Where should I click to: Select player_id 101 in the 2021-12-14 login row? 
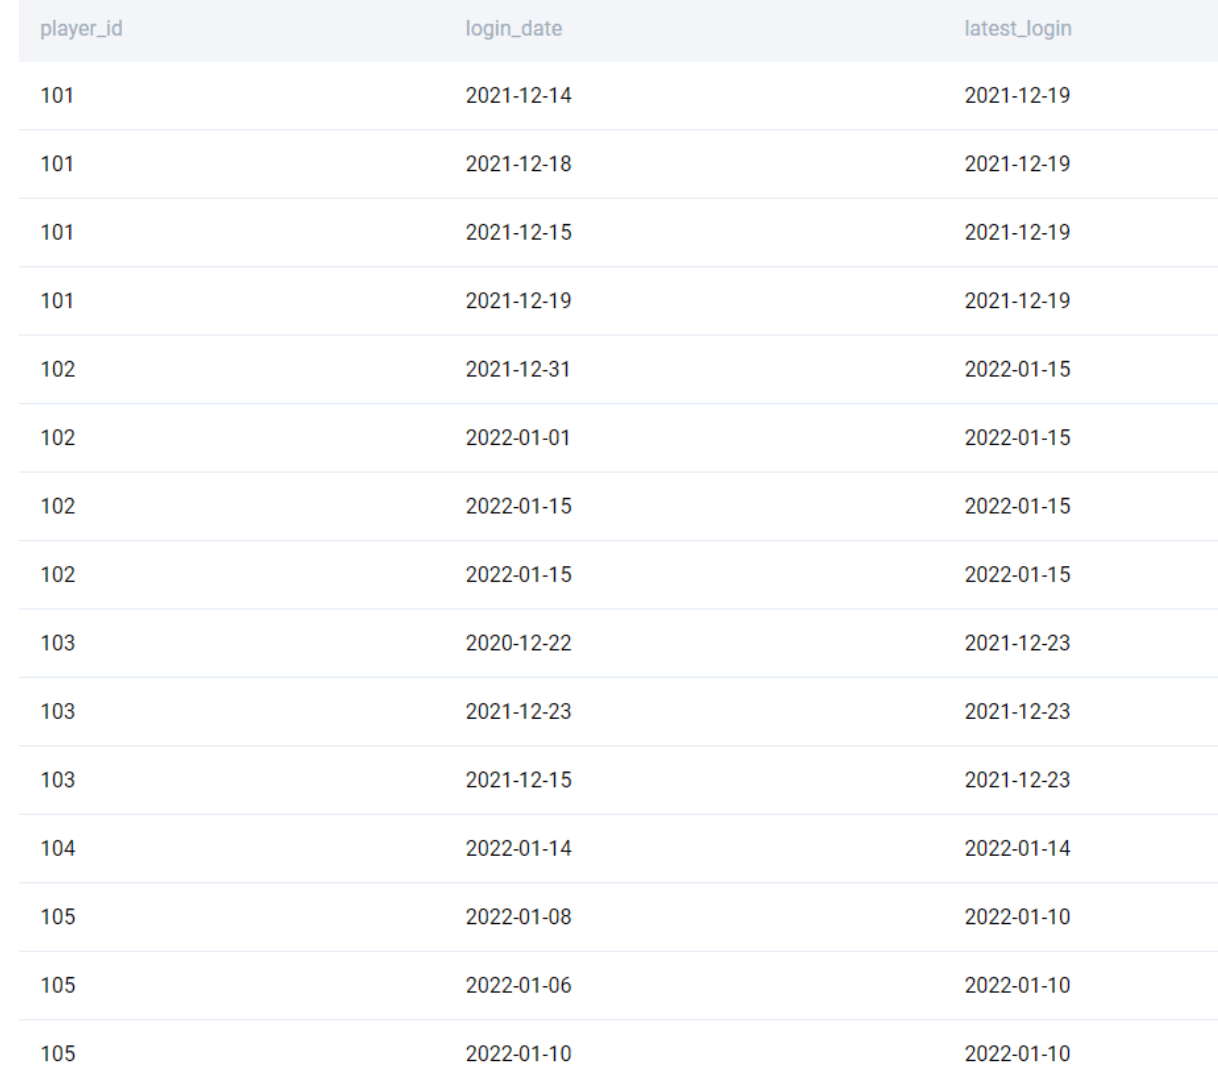click(x=57, y=96)
